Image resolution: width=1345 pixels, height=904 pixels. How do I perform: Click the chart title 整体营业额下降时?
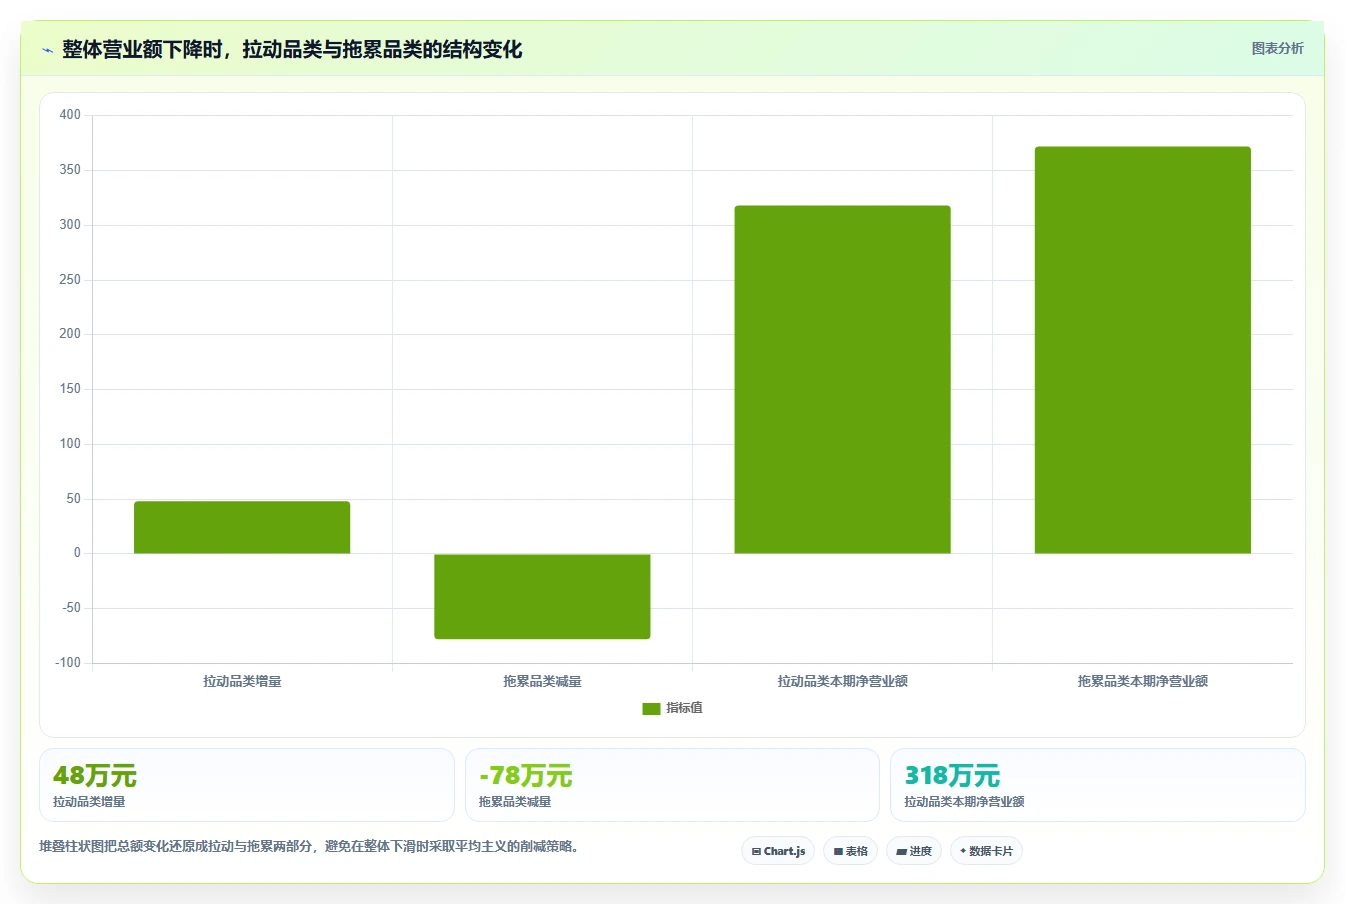pyautogui.click(x=292, y=49)
